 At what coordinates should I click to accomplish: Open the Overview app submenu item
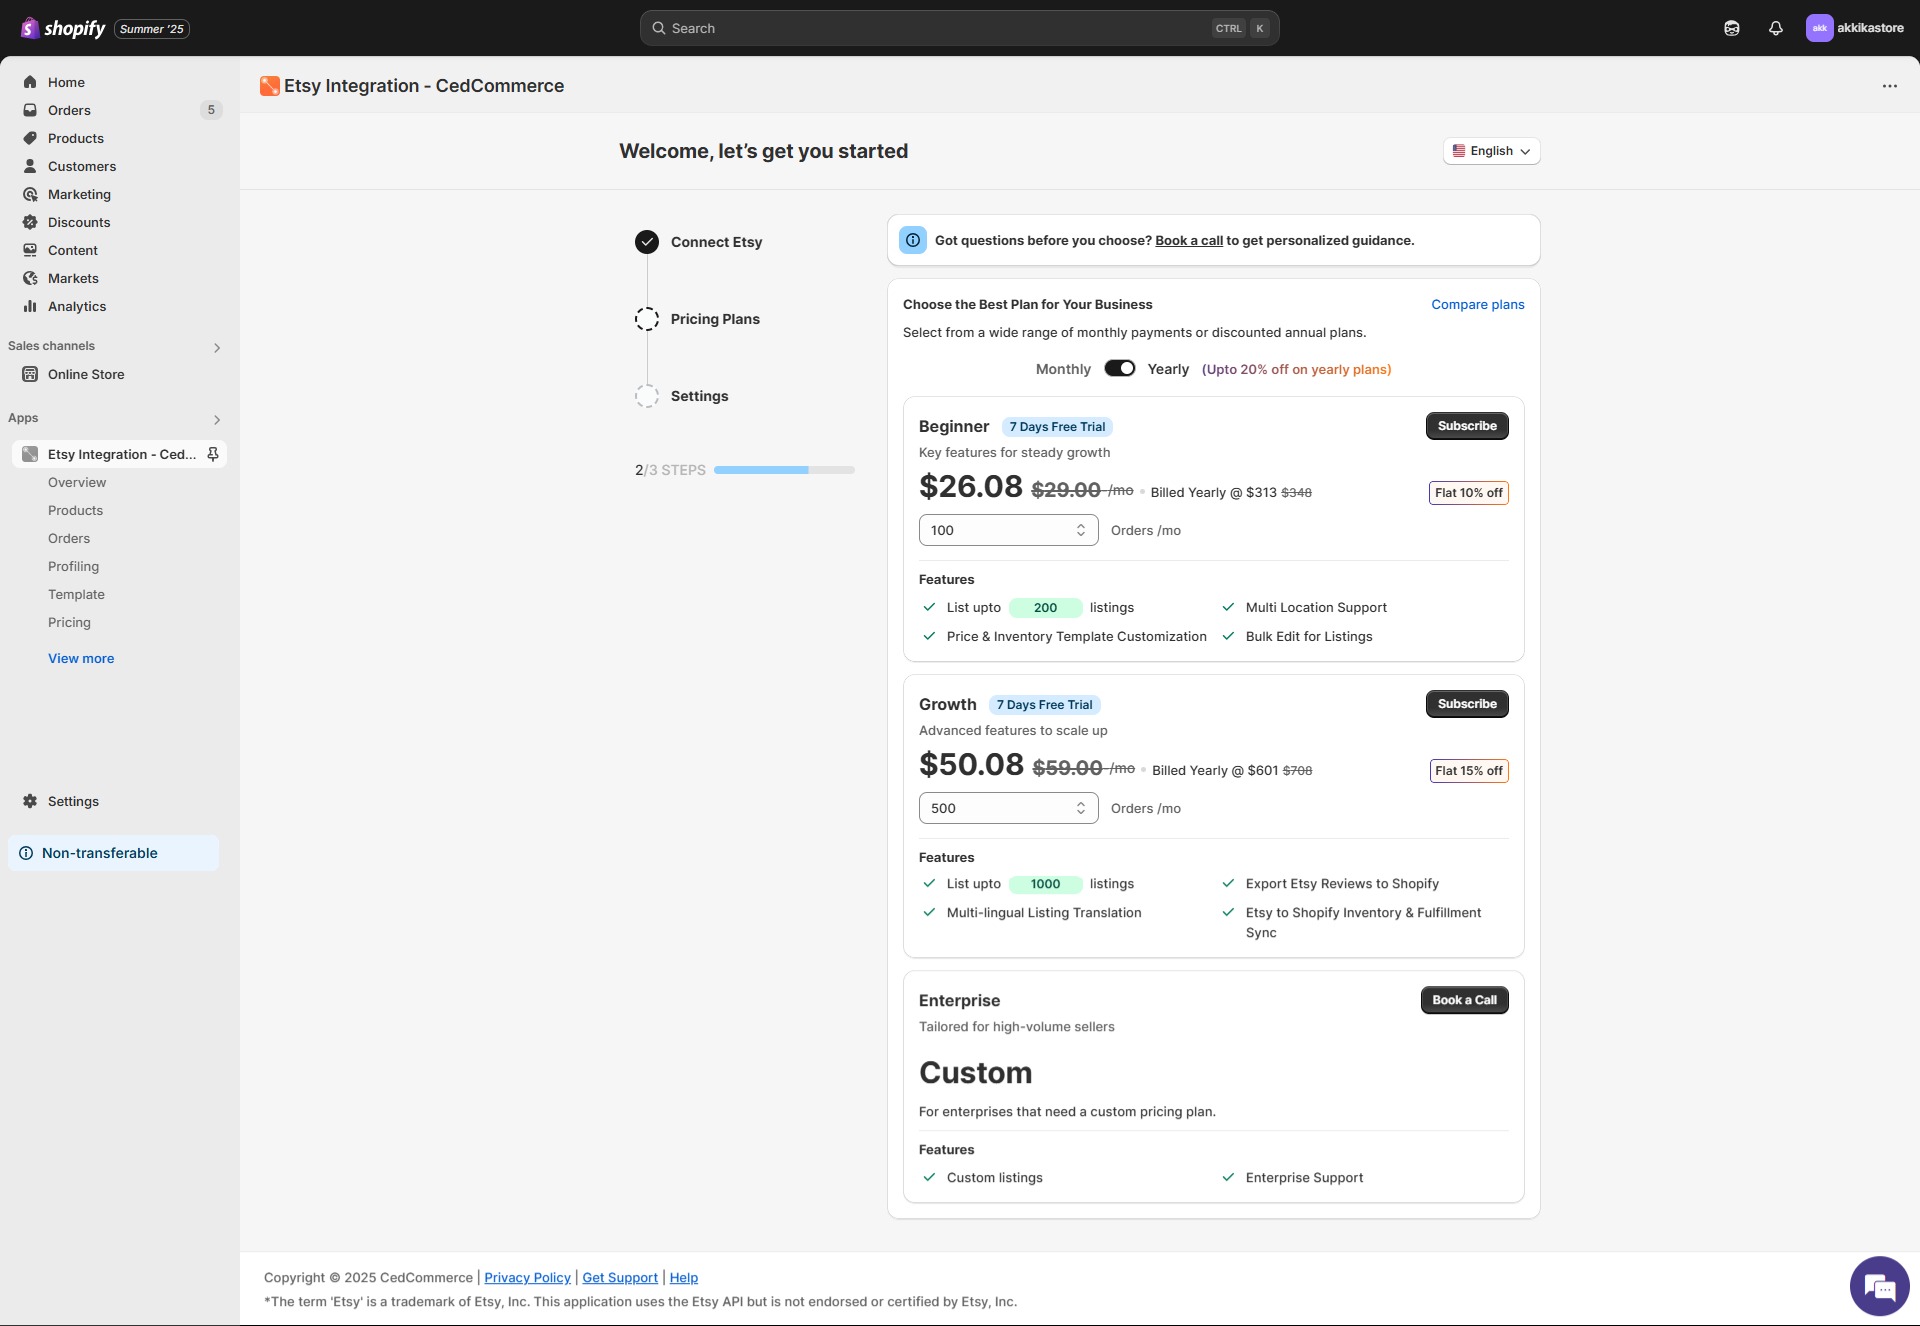click(x=77, y=482)
